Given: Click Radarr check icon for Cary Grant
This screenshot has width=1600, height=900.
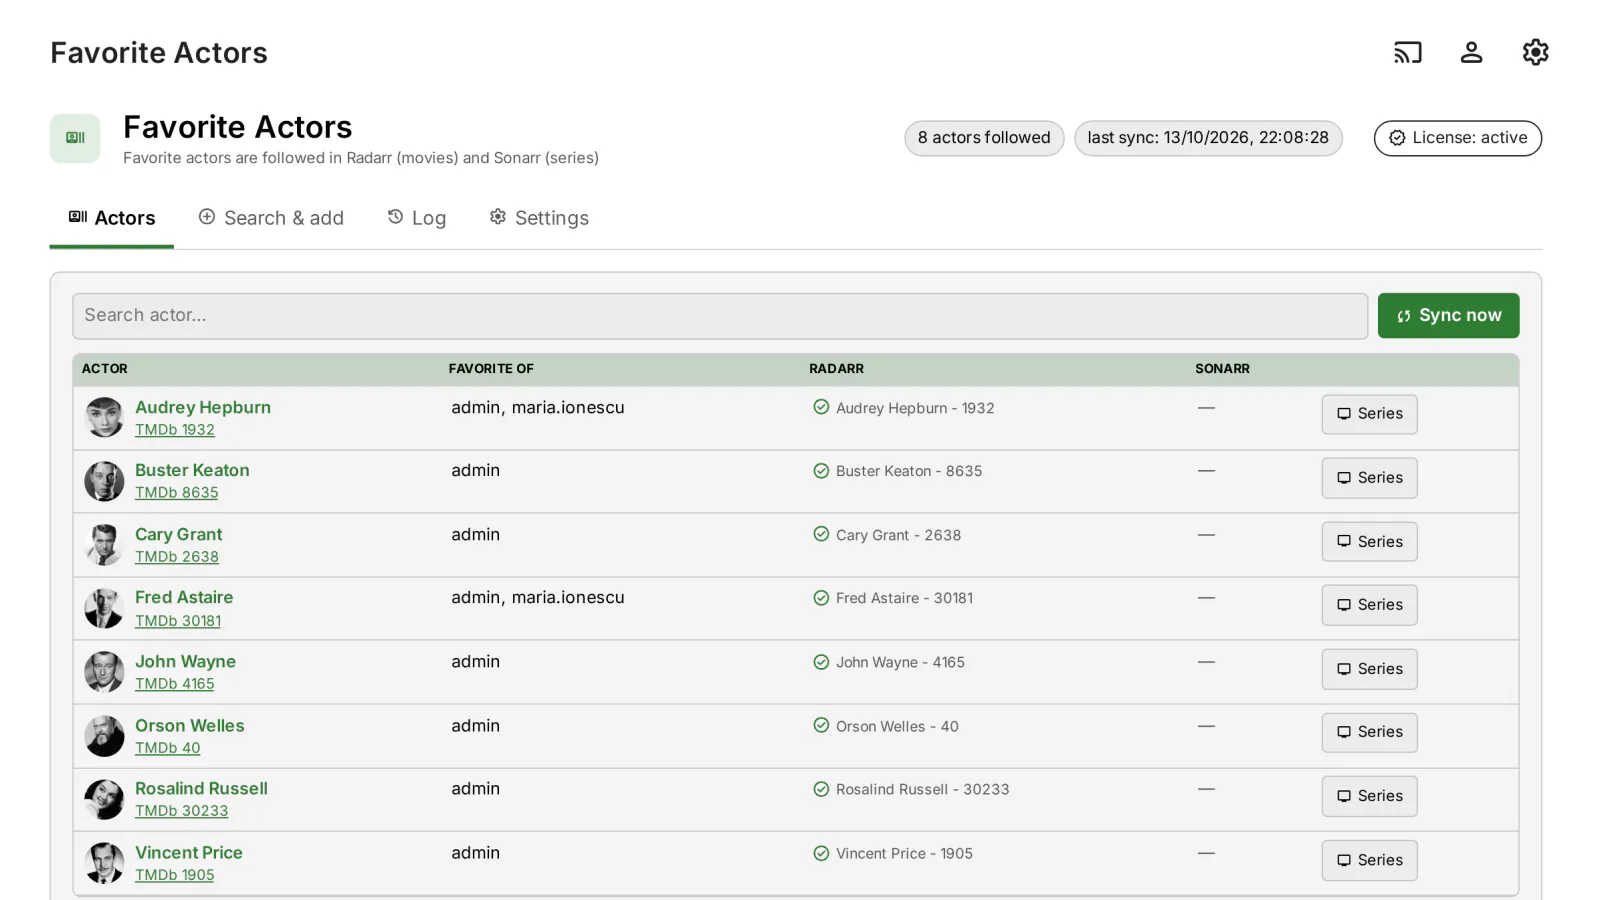Looking at the screenshot, I should [821, 534].
